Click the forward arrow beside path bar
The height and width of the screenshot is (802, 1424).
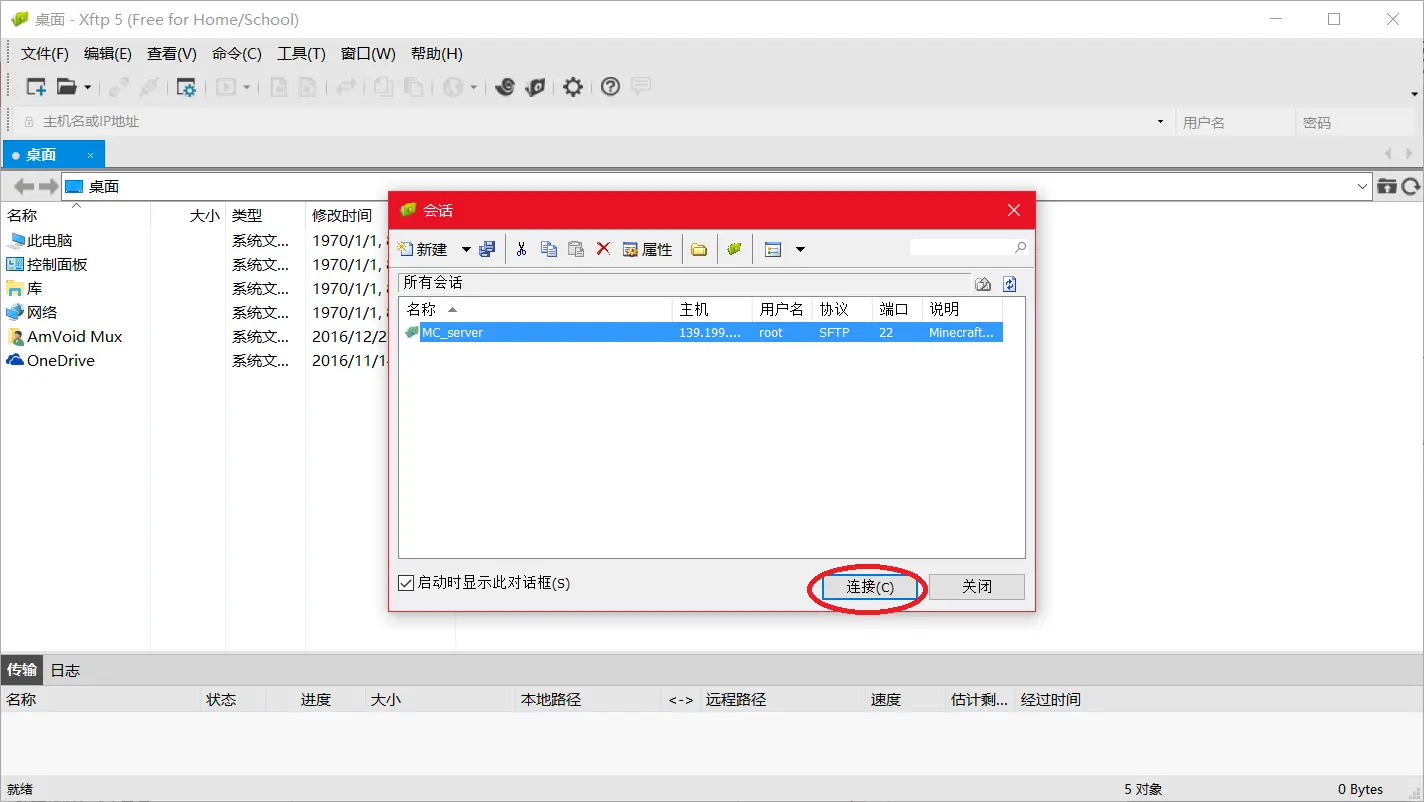[48, 186]
